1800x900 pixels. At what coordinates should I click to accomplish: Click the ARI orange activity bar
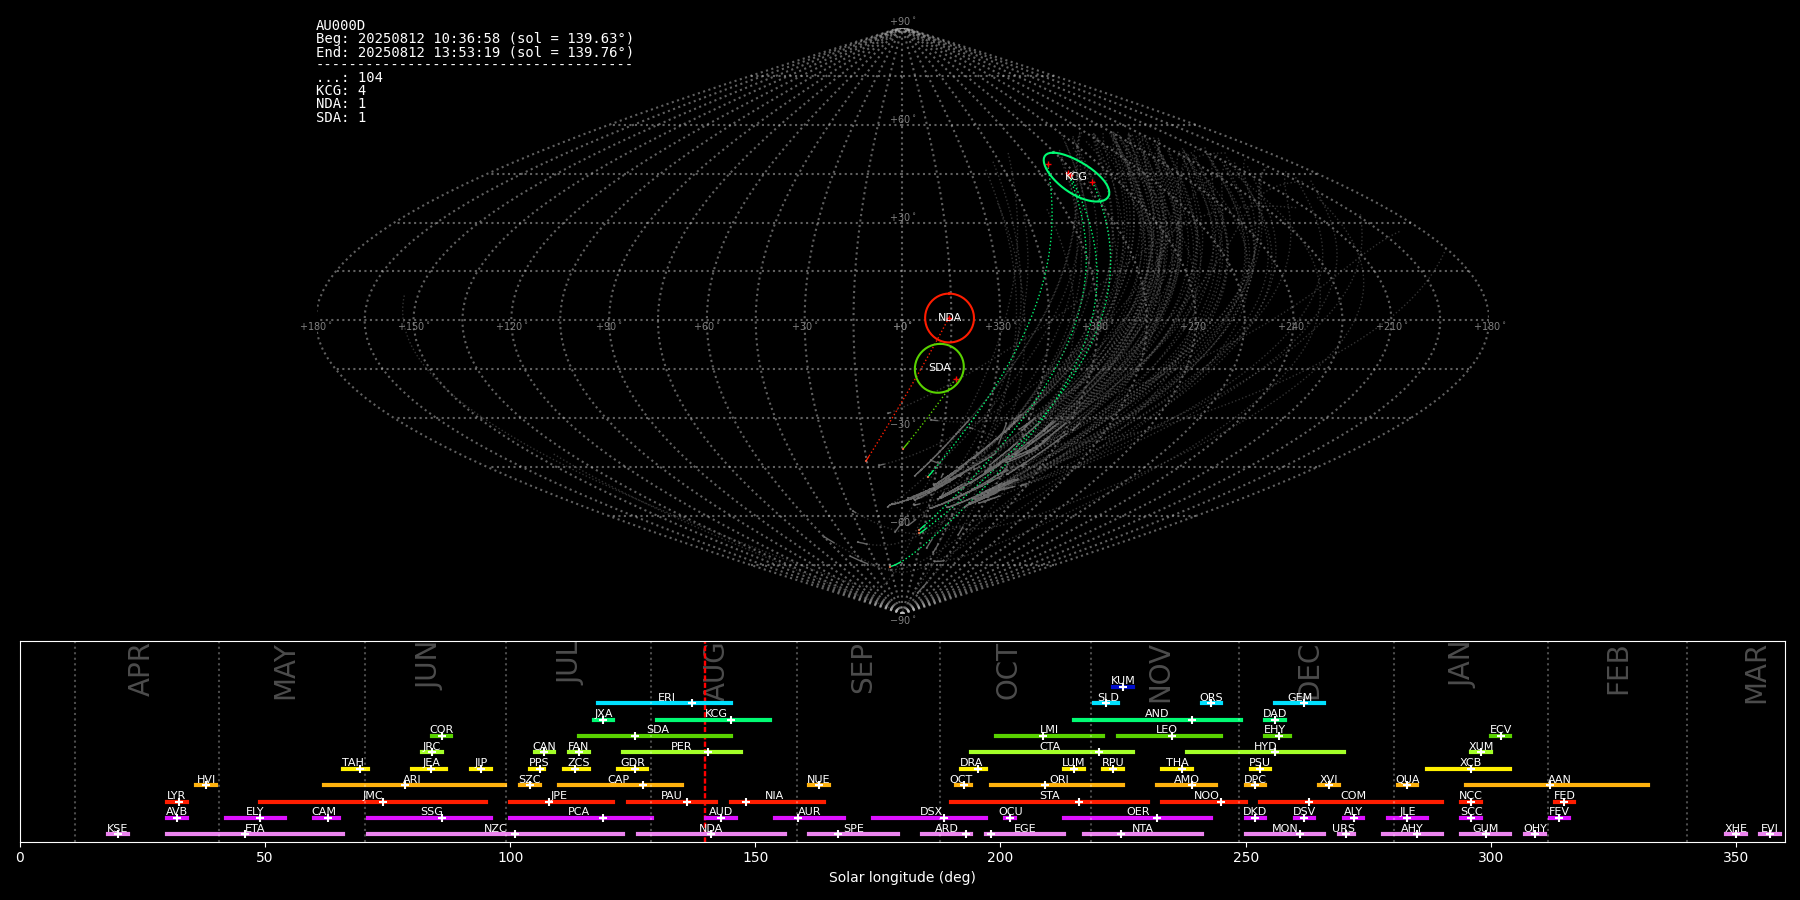tap(414, 785)
